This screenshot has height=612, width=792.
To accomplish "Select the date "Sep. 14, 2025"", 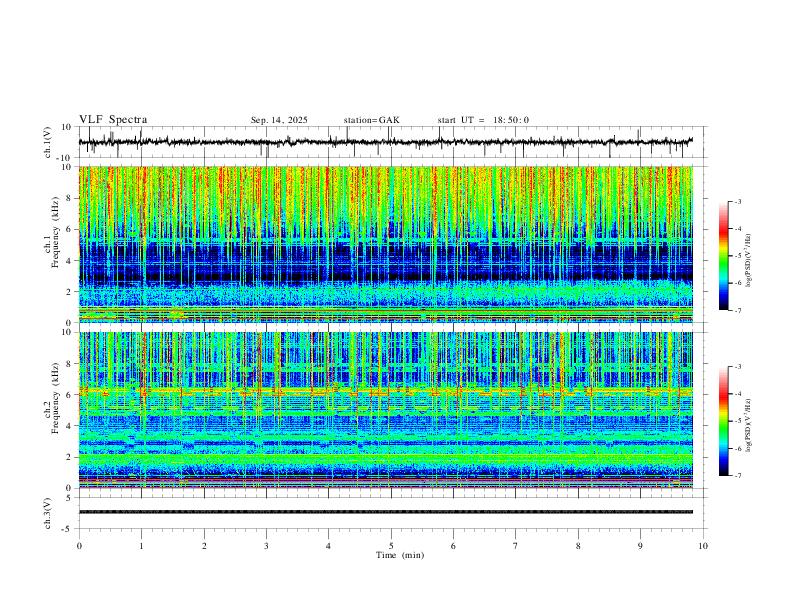I will point(279,120).
